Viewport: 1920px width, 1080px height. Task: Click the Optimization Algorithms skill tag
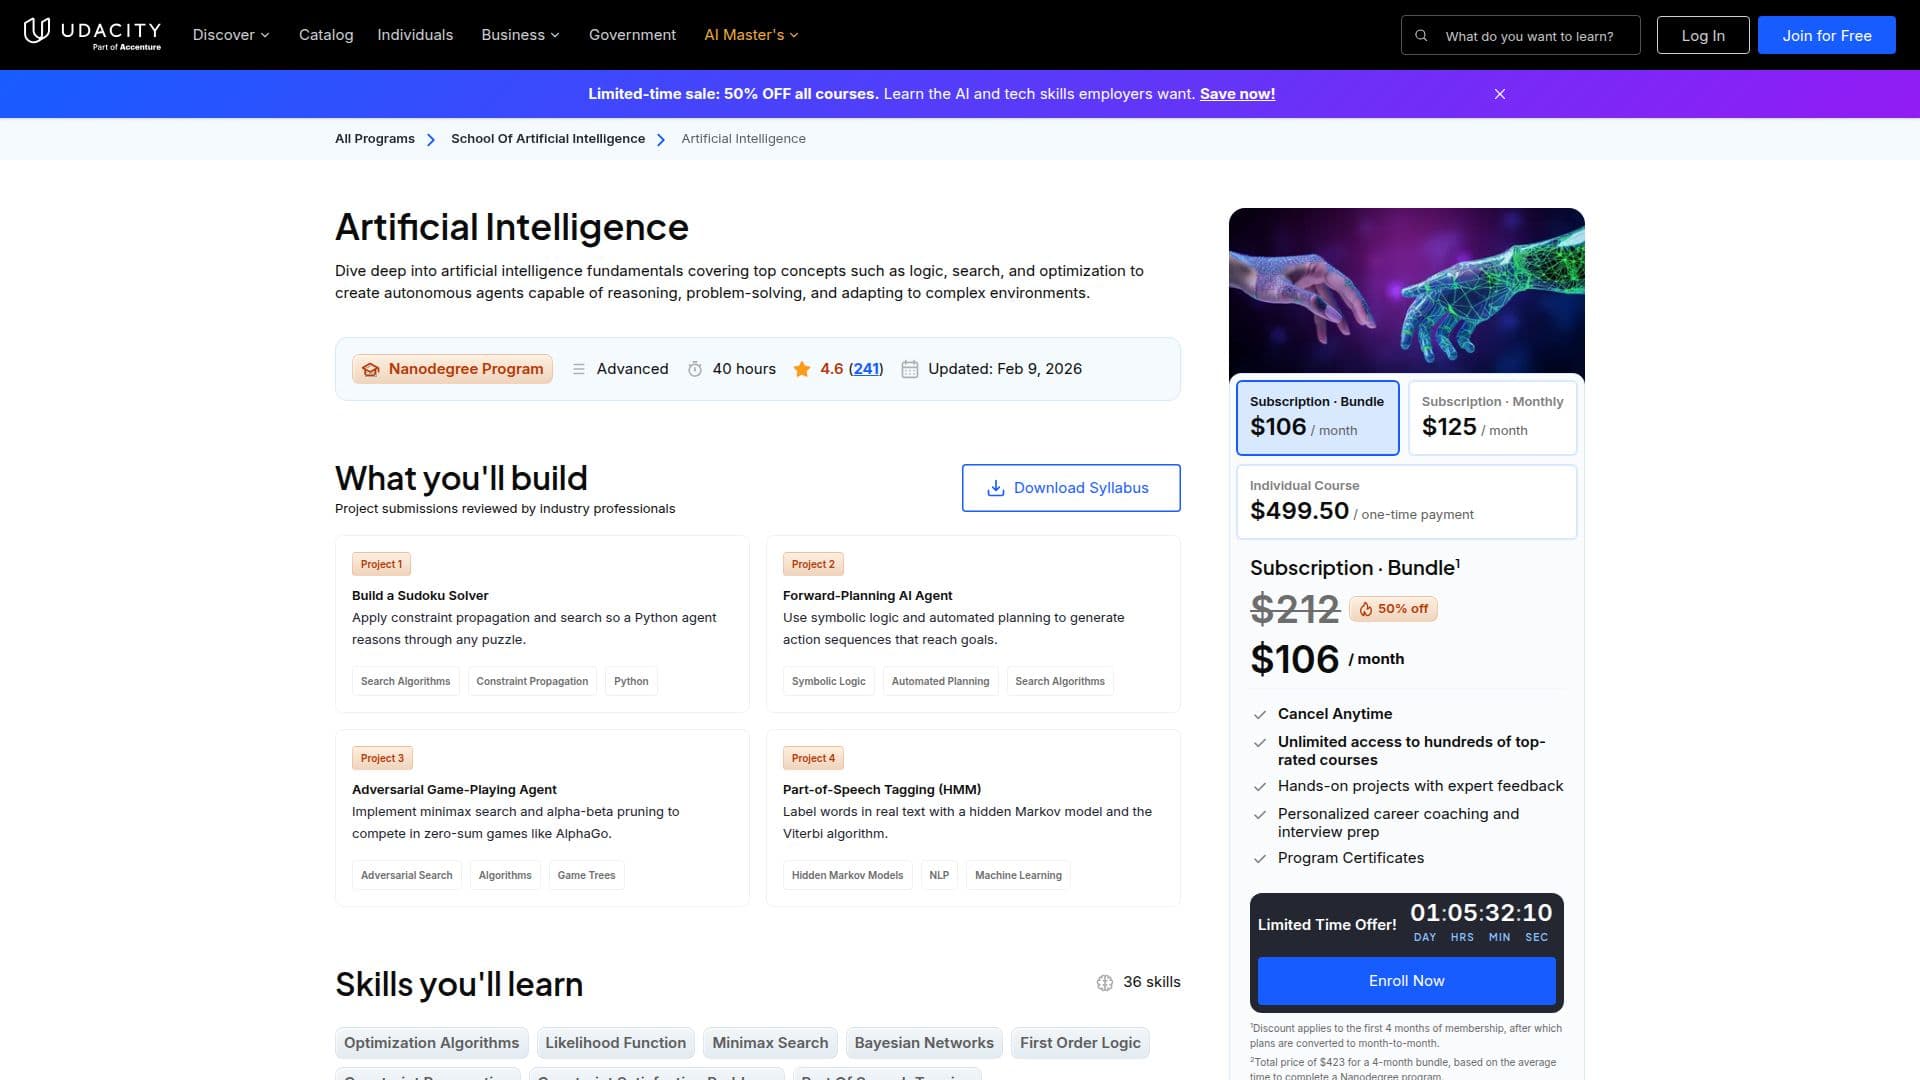[431, 1043]
